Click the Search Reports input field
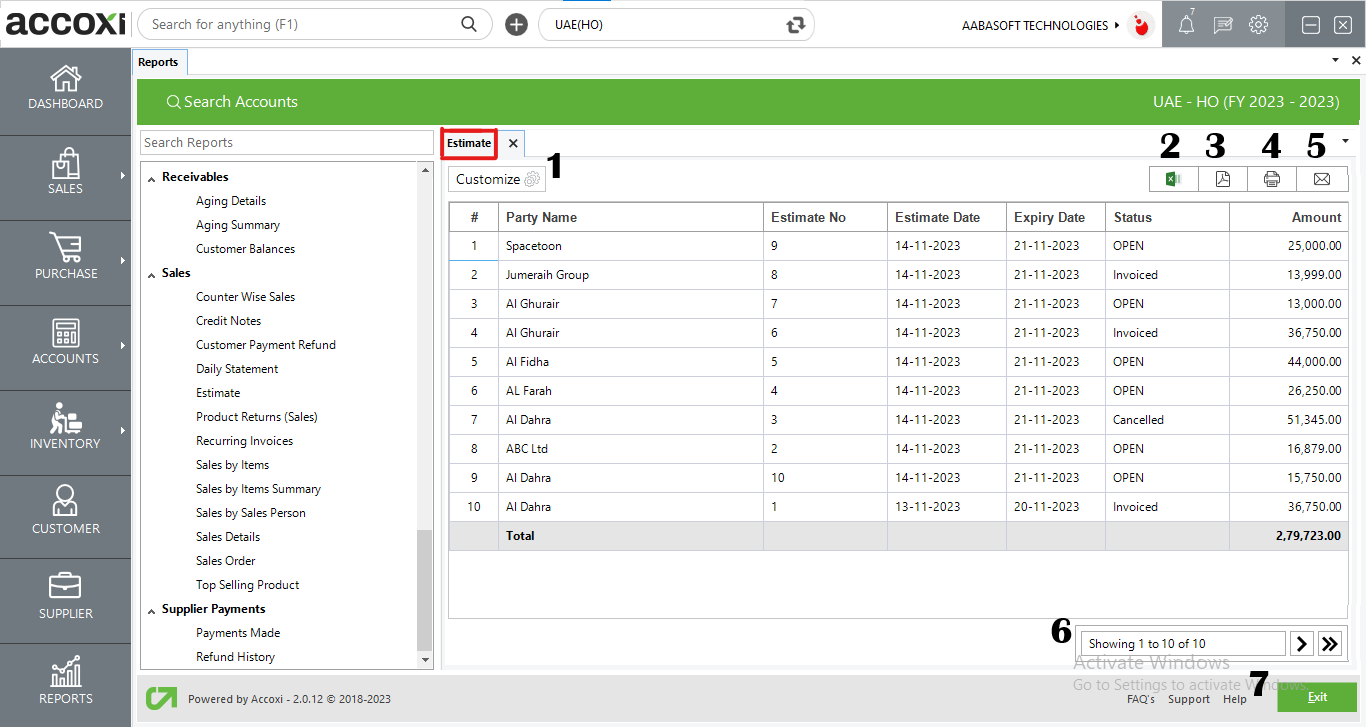 (287, 142)
